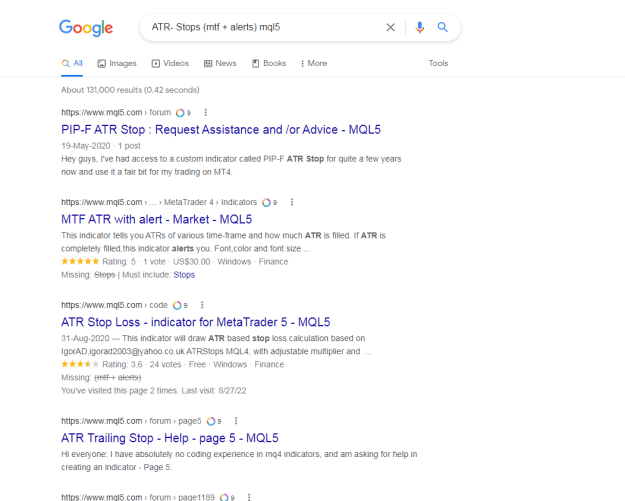Click 'About 131,000 results' stats text
The width and height of the screenshot is (625, 501).
coord(130,90)
